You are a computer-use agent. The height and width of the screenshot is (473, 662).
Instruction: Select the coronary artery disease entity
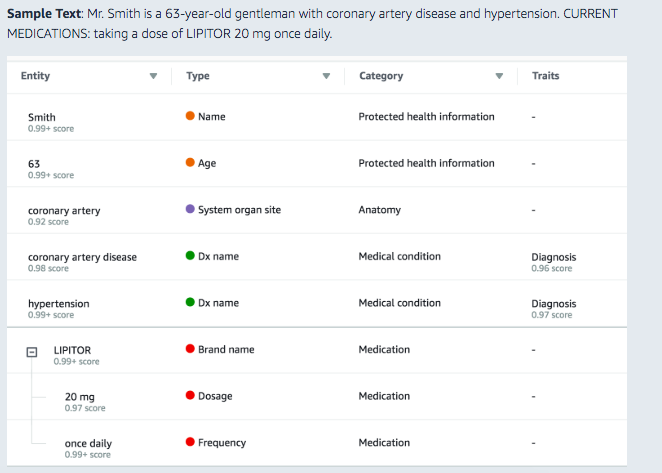point(82,257)
